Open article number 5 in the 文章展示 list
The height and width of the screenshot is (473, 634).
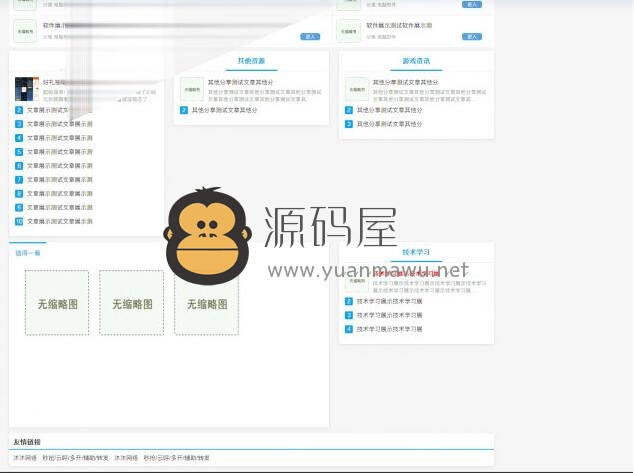(x=60, y=152)
